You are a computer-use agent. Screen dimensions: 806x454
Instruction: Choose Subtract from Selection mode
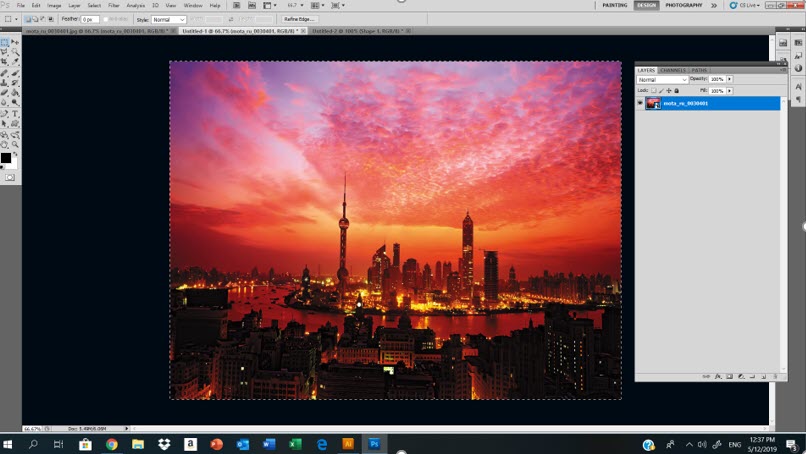click(43, 20)
